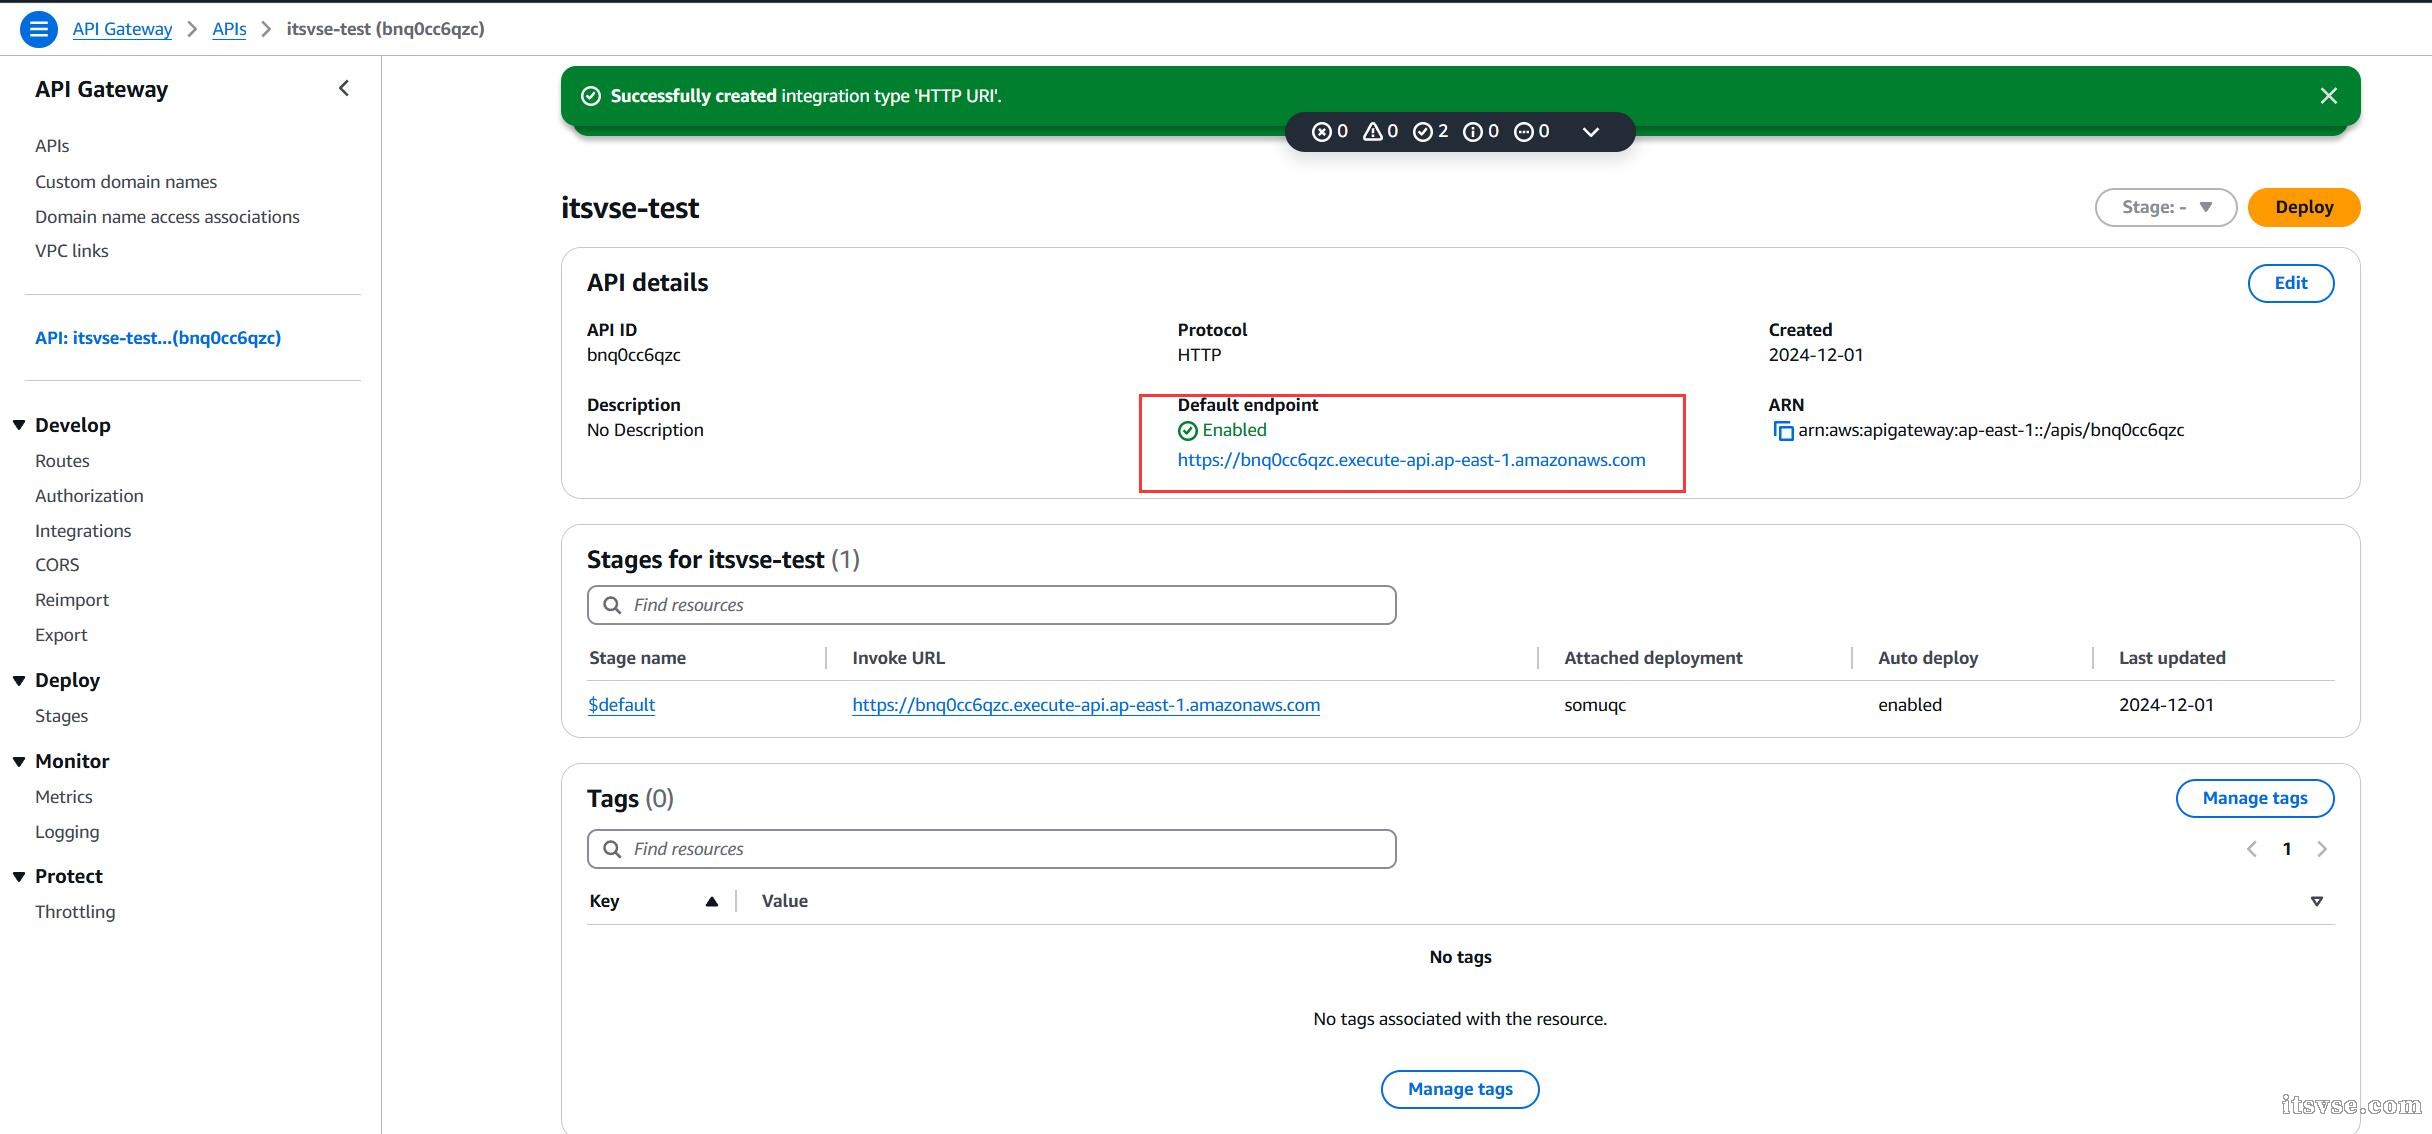Open Throttling under Protect
Screen dimensions: 2432x1134
75,912
